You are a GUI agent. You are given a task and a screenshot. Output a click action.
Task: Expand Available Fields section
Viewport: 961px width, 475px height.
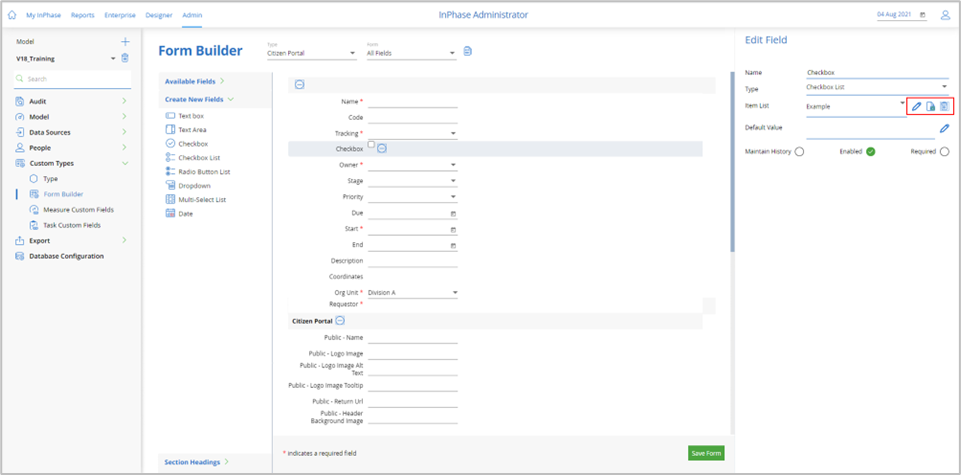click(194, 81)
